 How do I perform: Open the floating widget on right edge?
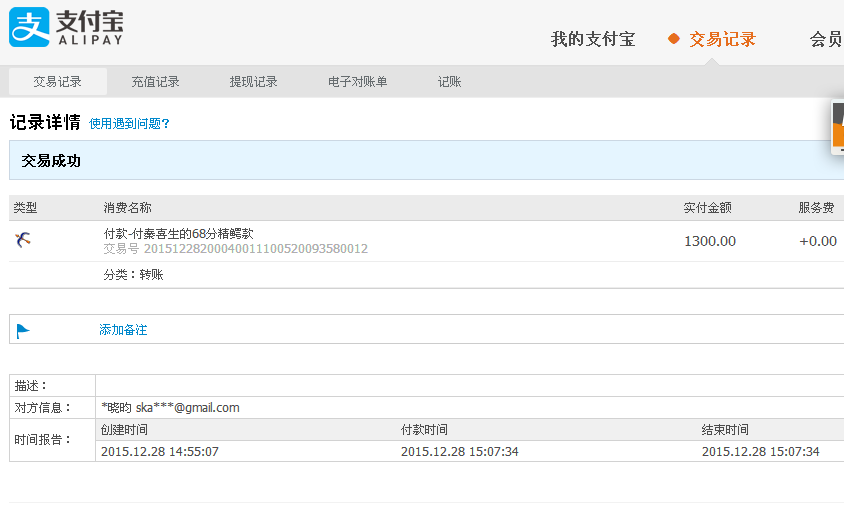pos(838,128)
